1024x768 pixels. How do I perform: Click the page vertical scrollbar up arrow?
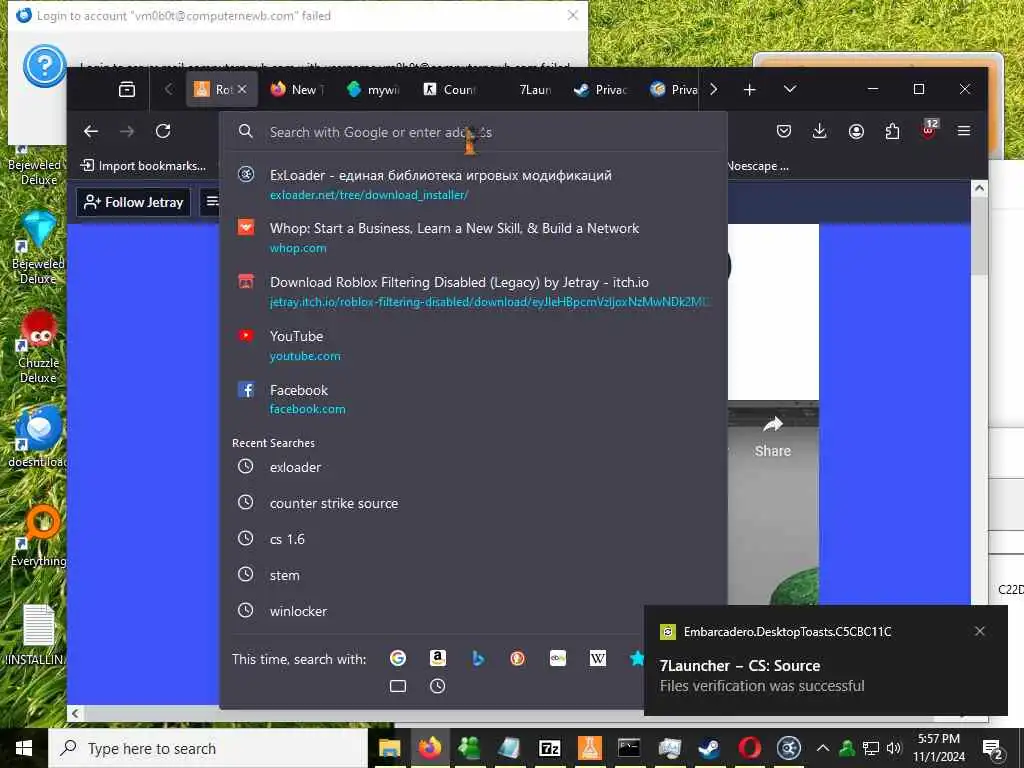coord(979,188)
